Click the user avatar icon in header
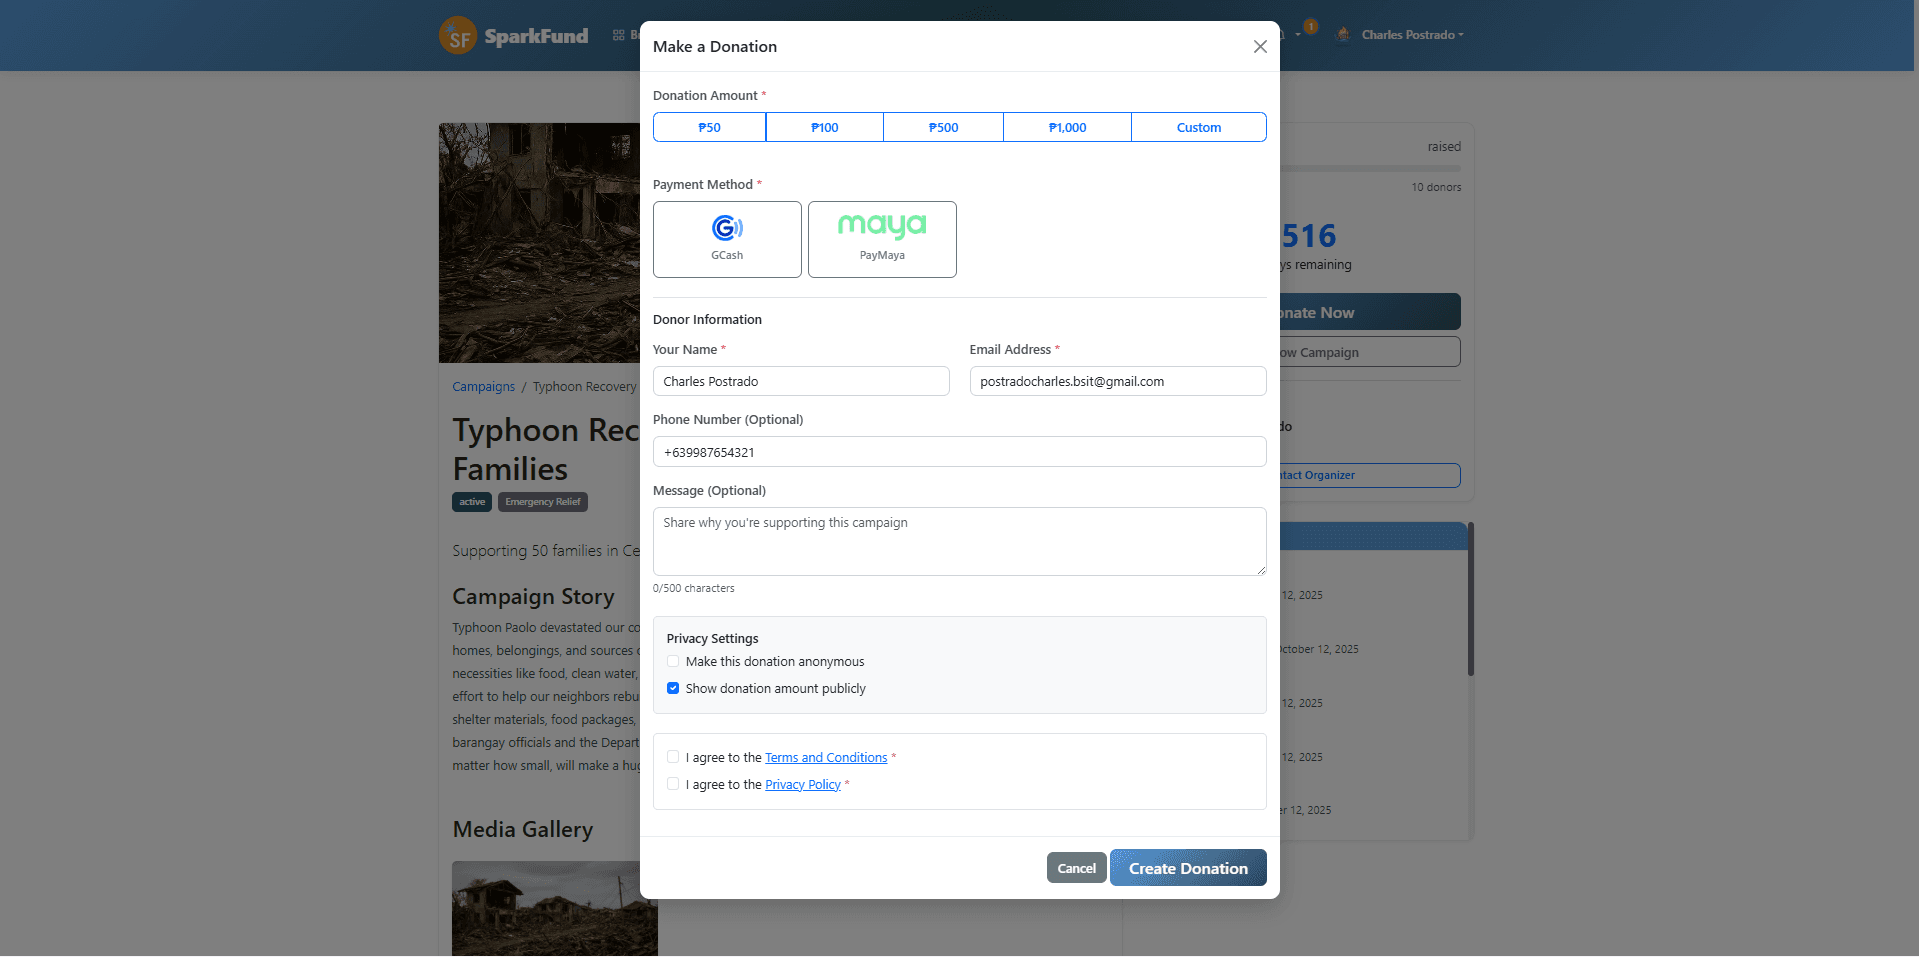1919x957 pixels. click(1343, 34)
